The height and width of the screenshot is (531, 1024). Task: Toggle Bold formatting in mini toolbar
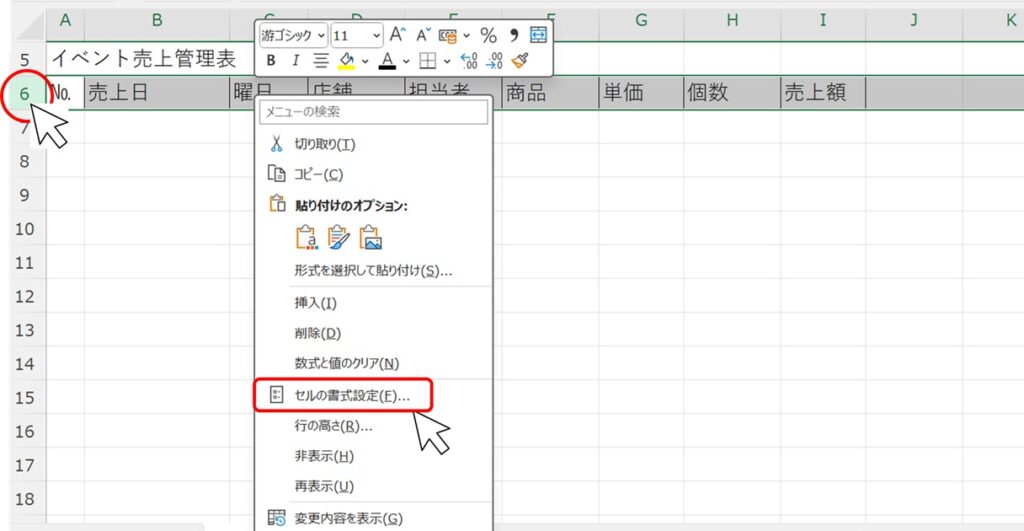(x=270, y=61)
